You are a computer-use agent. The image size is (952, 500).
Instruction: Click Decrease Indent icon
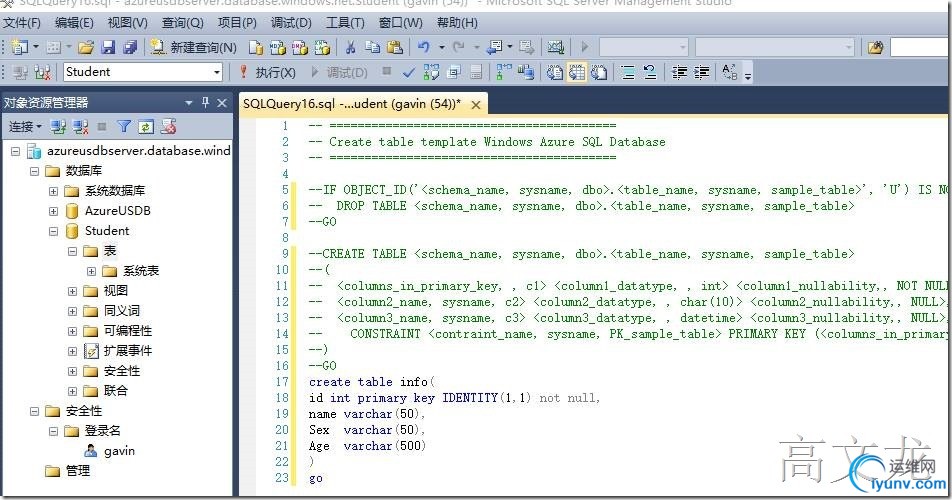[679, 73]
